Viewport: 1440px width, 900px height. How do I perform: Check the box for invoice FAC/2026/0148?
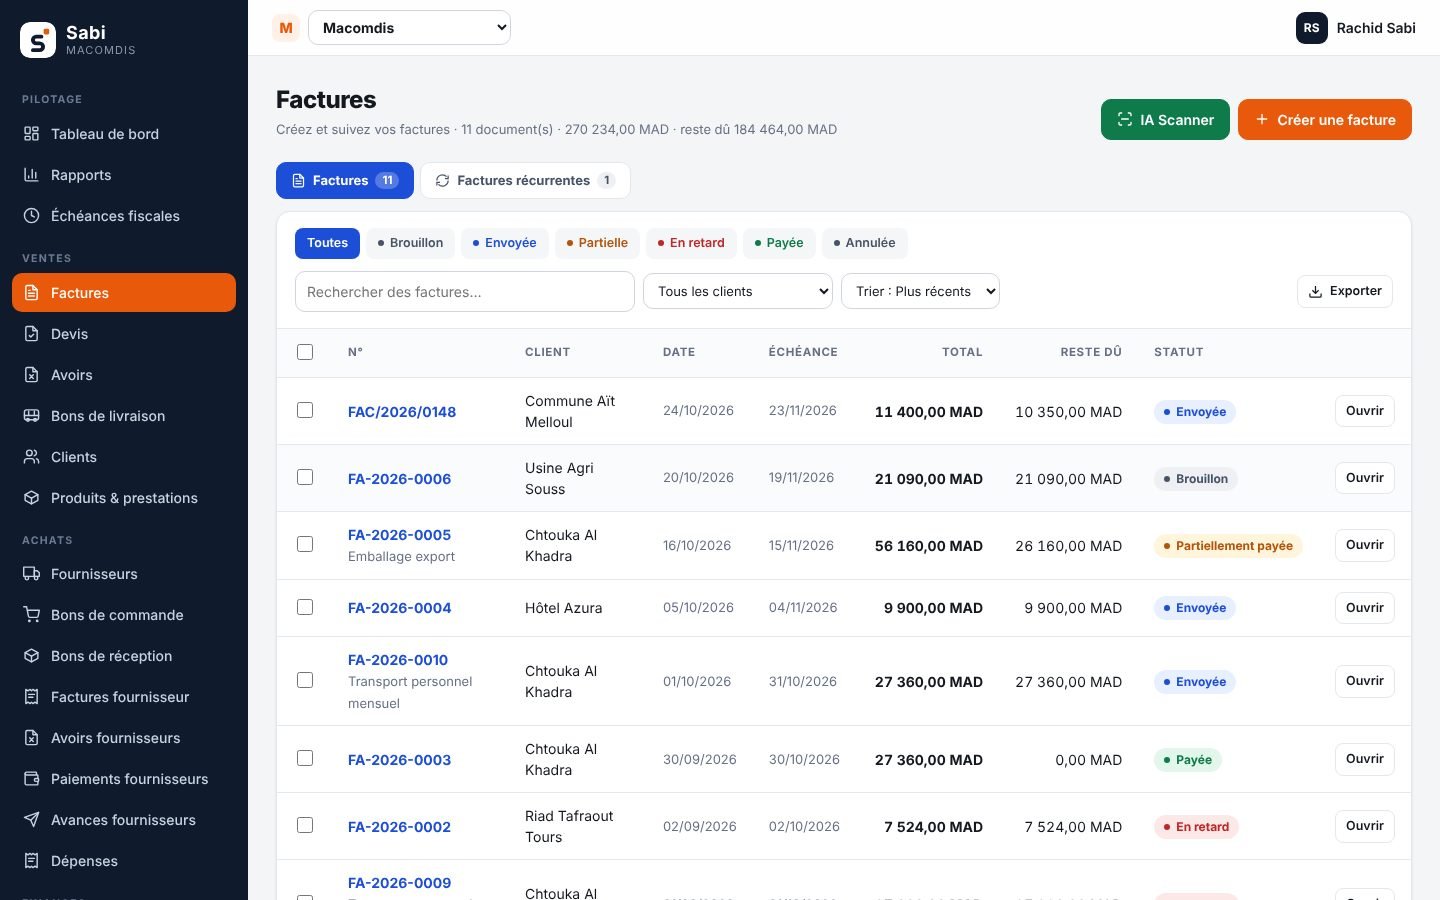(x=305, y=410)
